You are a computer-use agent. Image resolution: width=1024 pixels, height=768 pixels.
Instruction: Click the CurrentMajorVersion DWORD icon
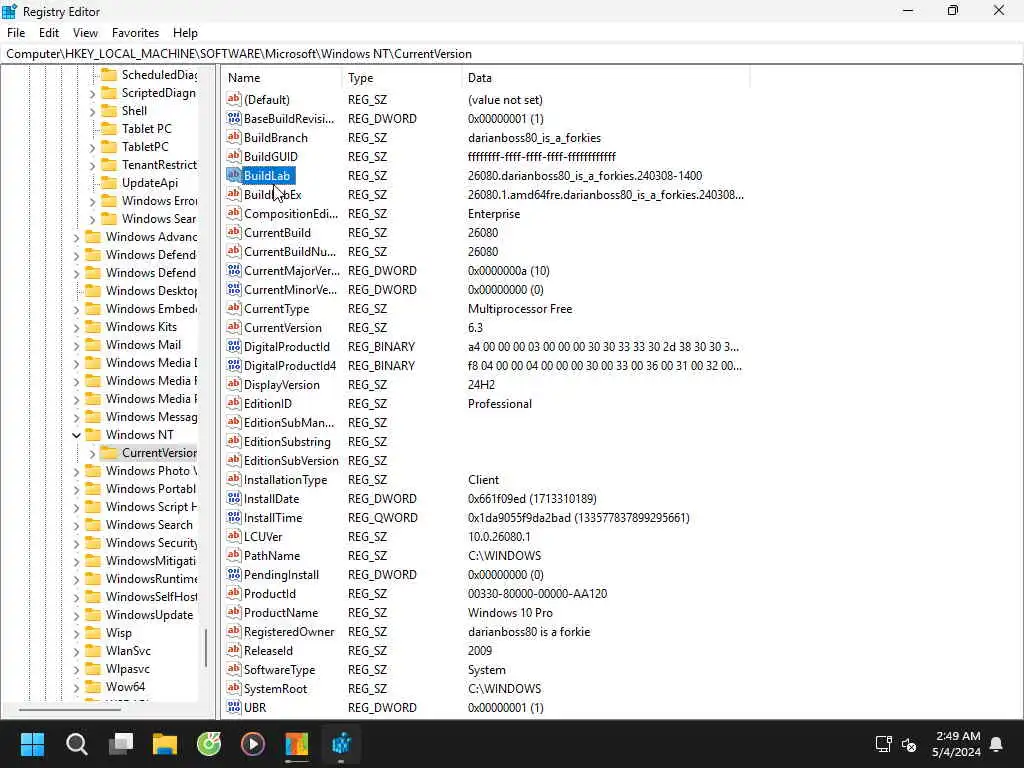coord(234,270)
